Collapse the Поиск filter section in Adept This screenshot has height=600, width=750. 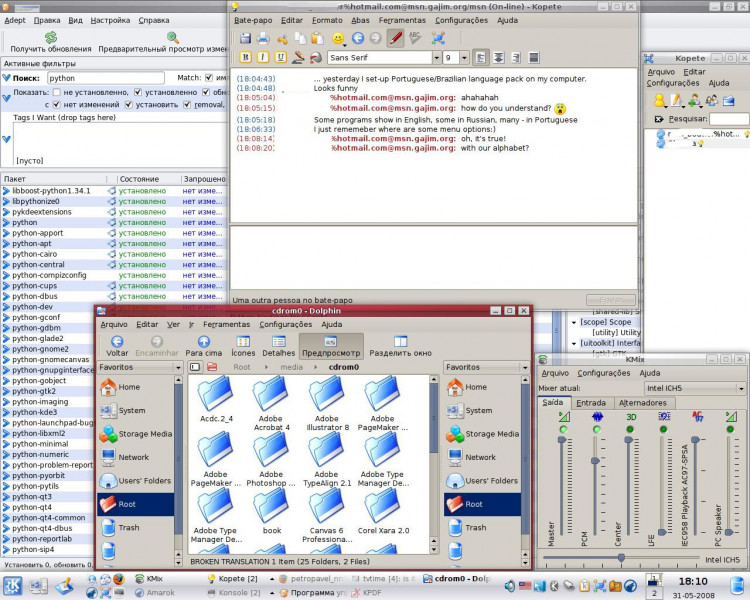6,78
